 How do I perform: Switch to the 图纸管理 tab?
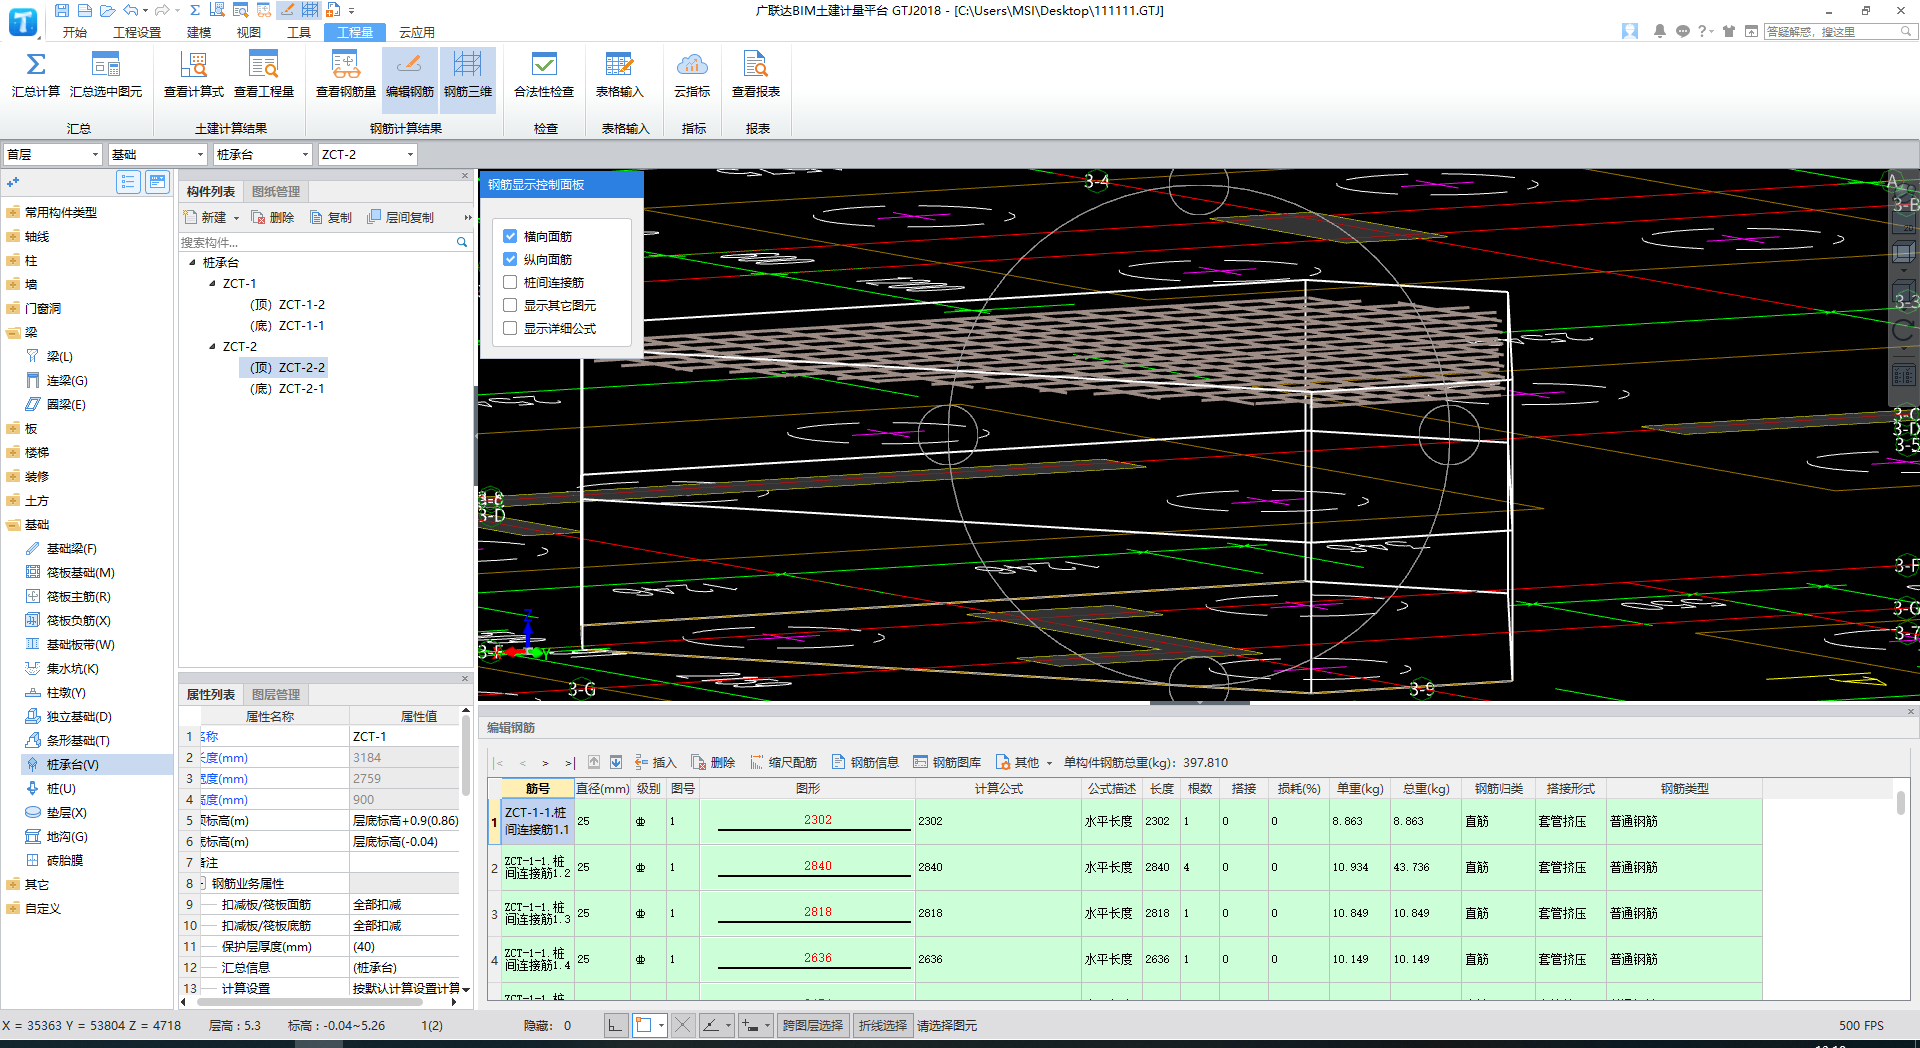coord(276,191)
